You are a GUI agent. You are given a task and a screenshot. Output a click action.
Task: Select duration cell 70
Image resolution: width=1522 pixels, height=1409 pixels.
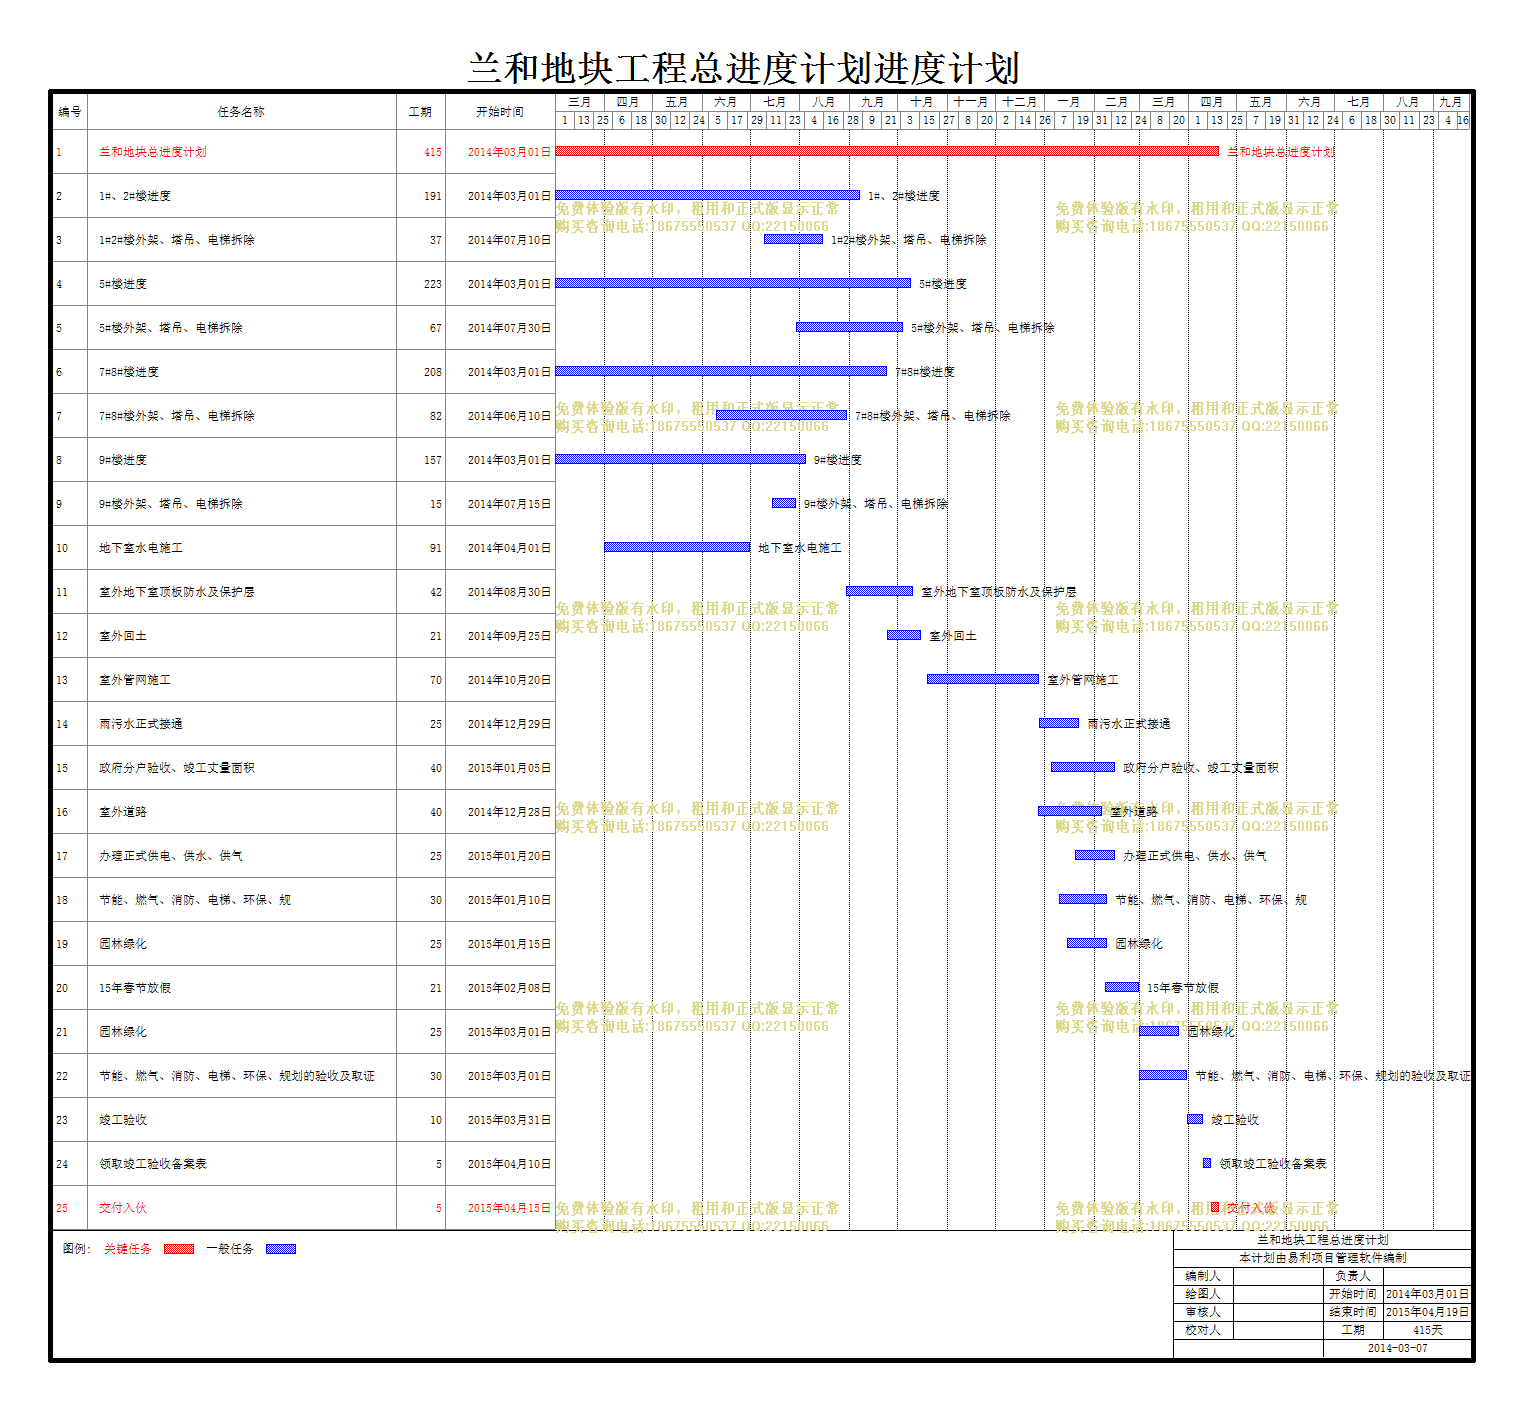(x=436, y=680)
